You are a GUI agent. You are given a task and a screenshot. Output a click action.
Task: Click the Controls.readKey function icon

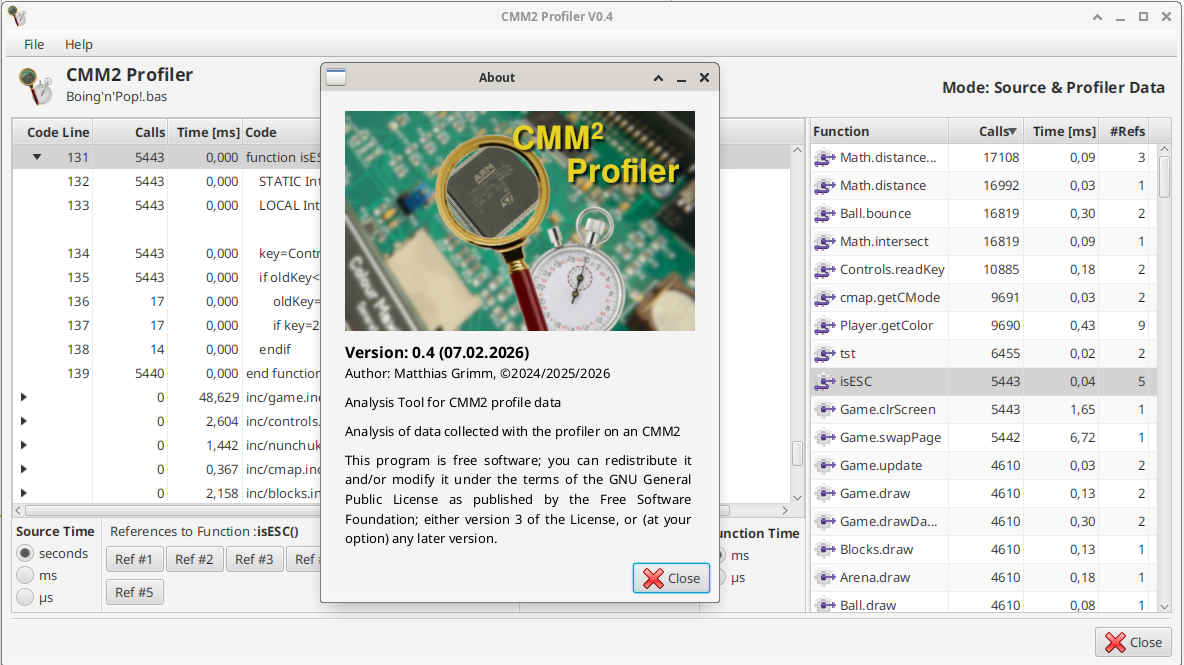point(824,270)
